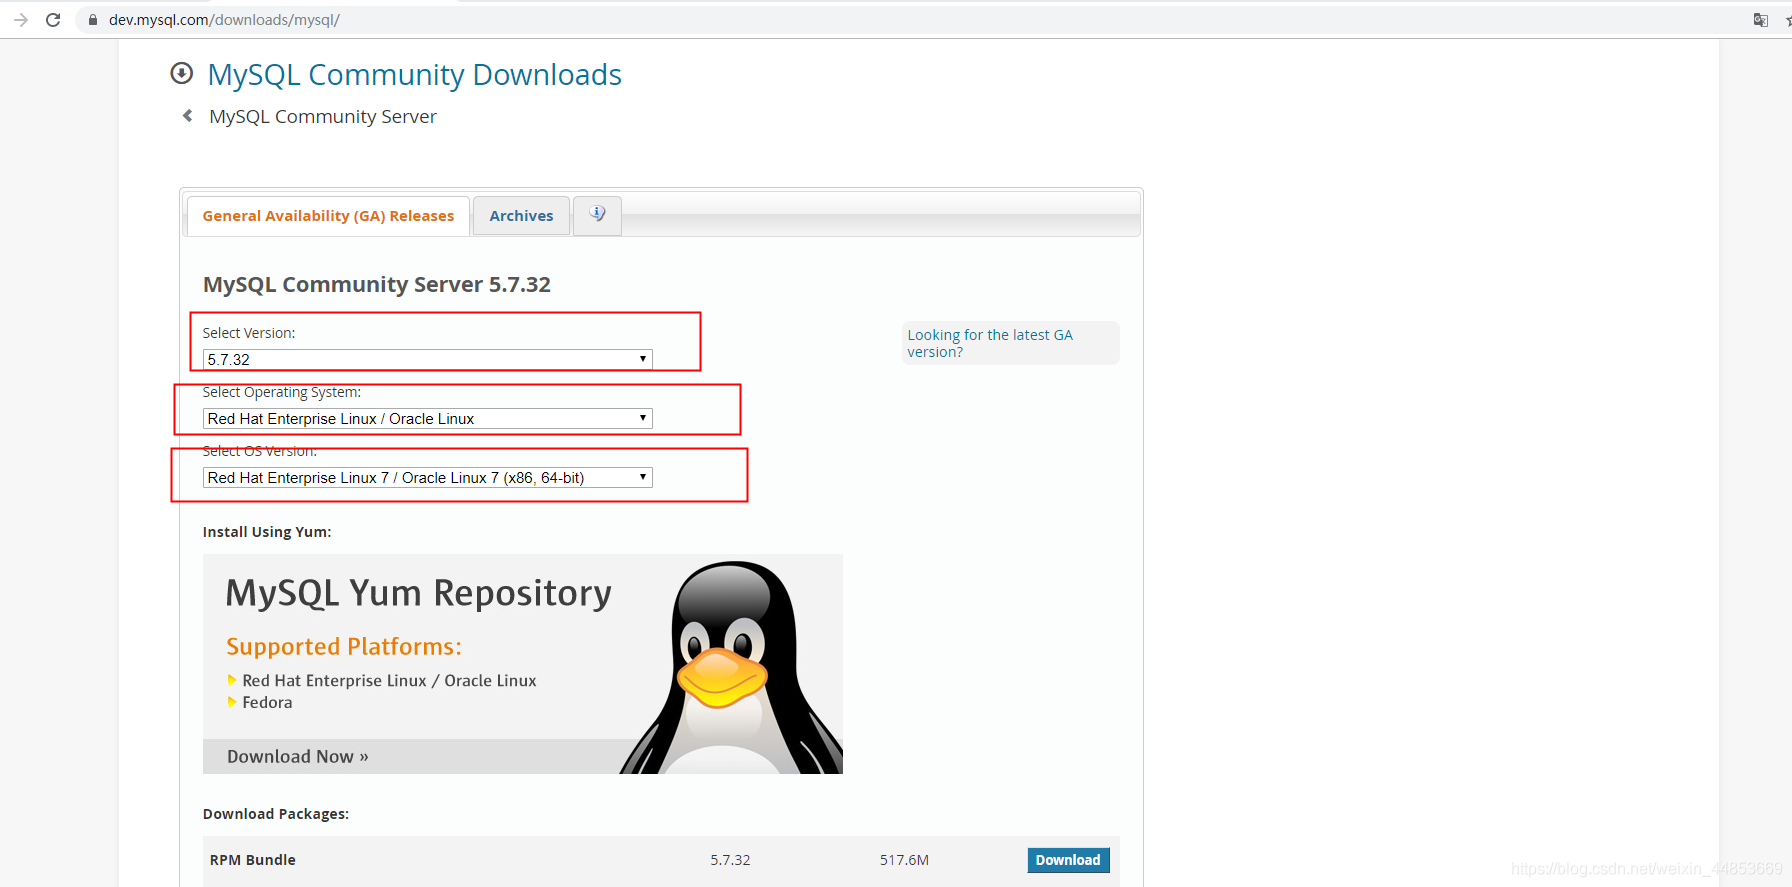
Task: Open the information icon tab
Action: click(x=598, y=215)
